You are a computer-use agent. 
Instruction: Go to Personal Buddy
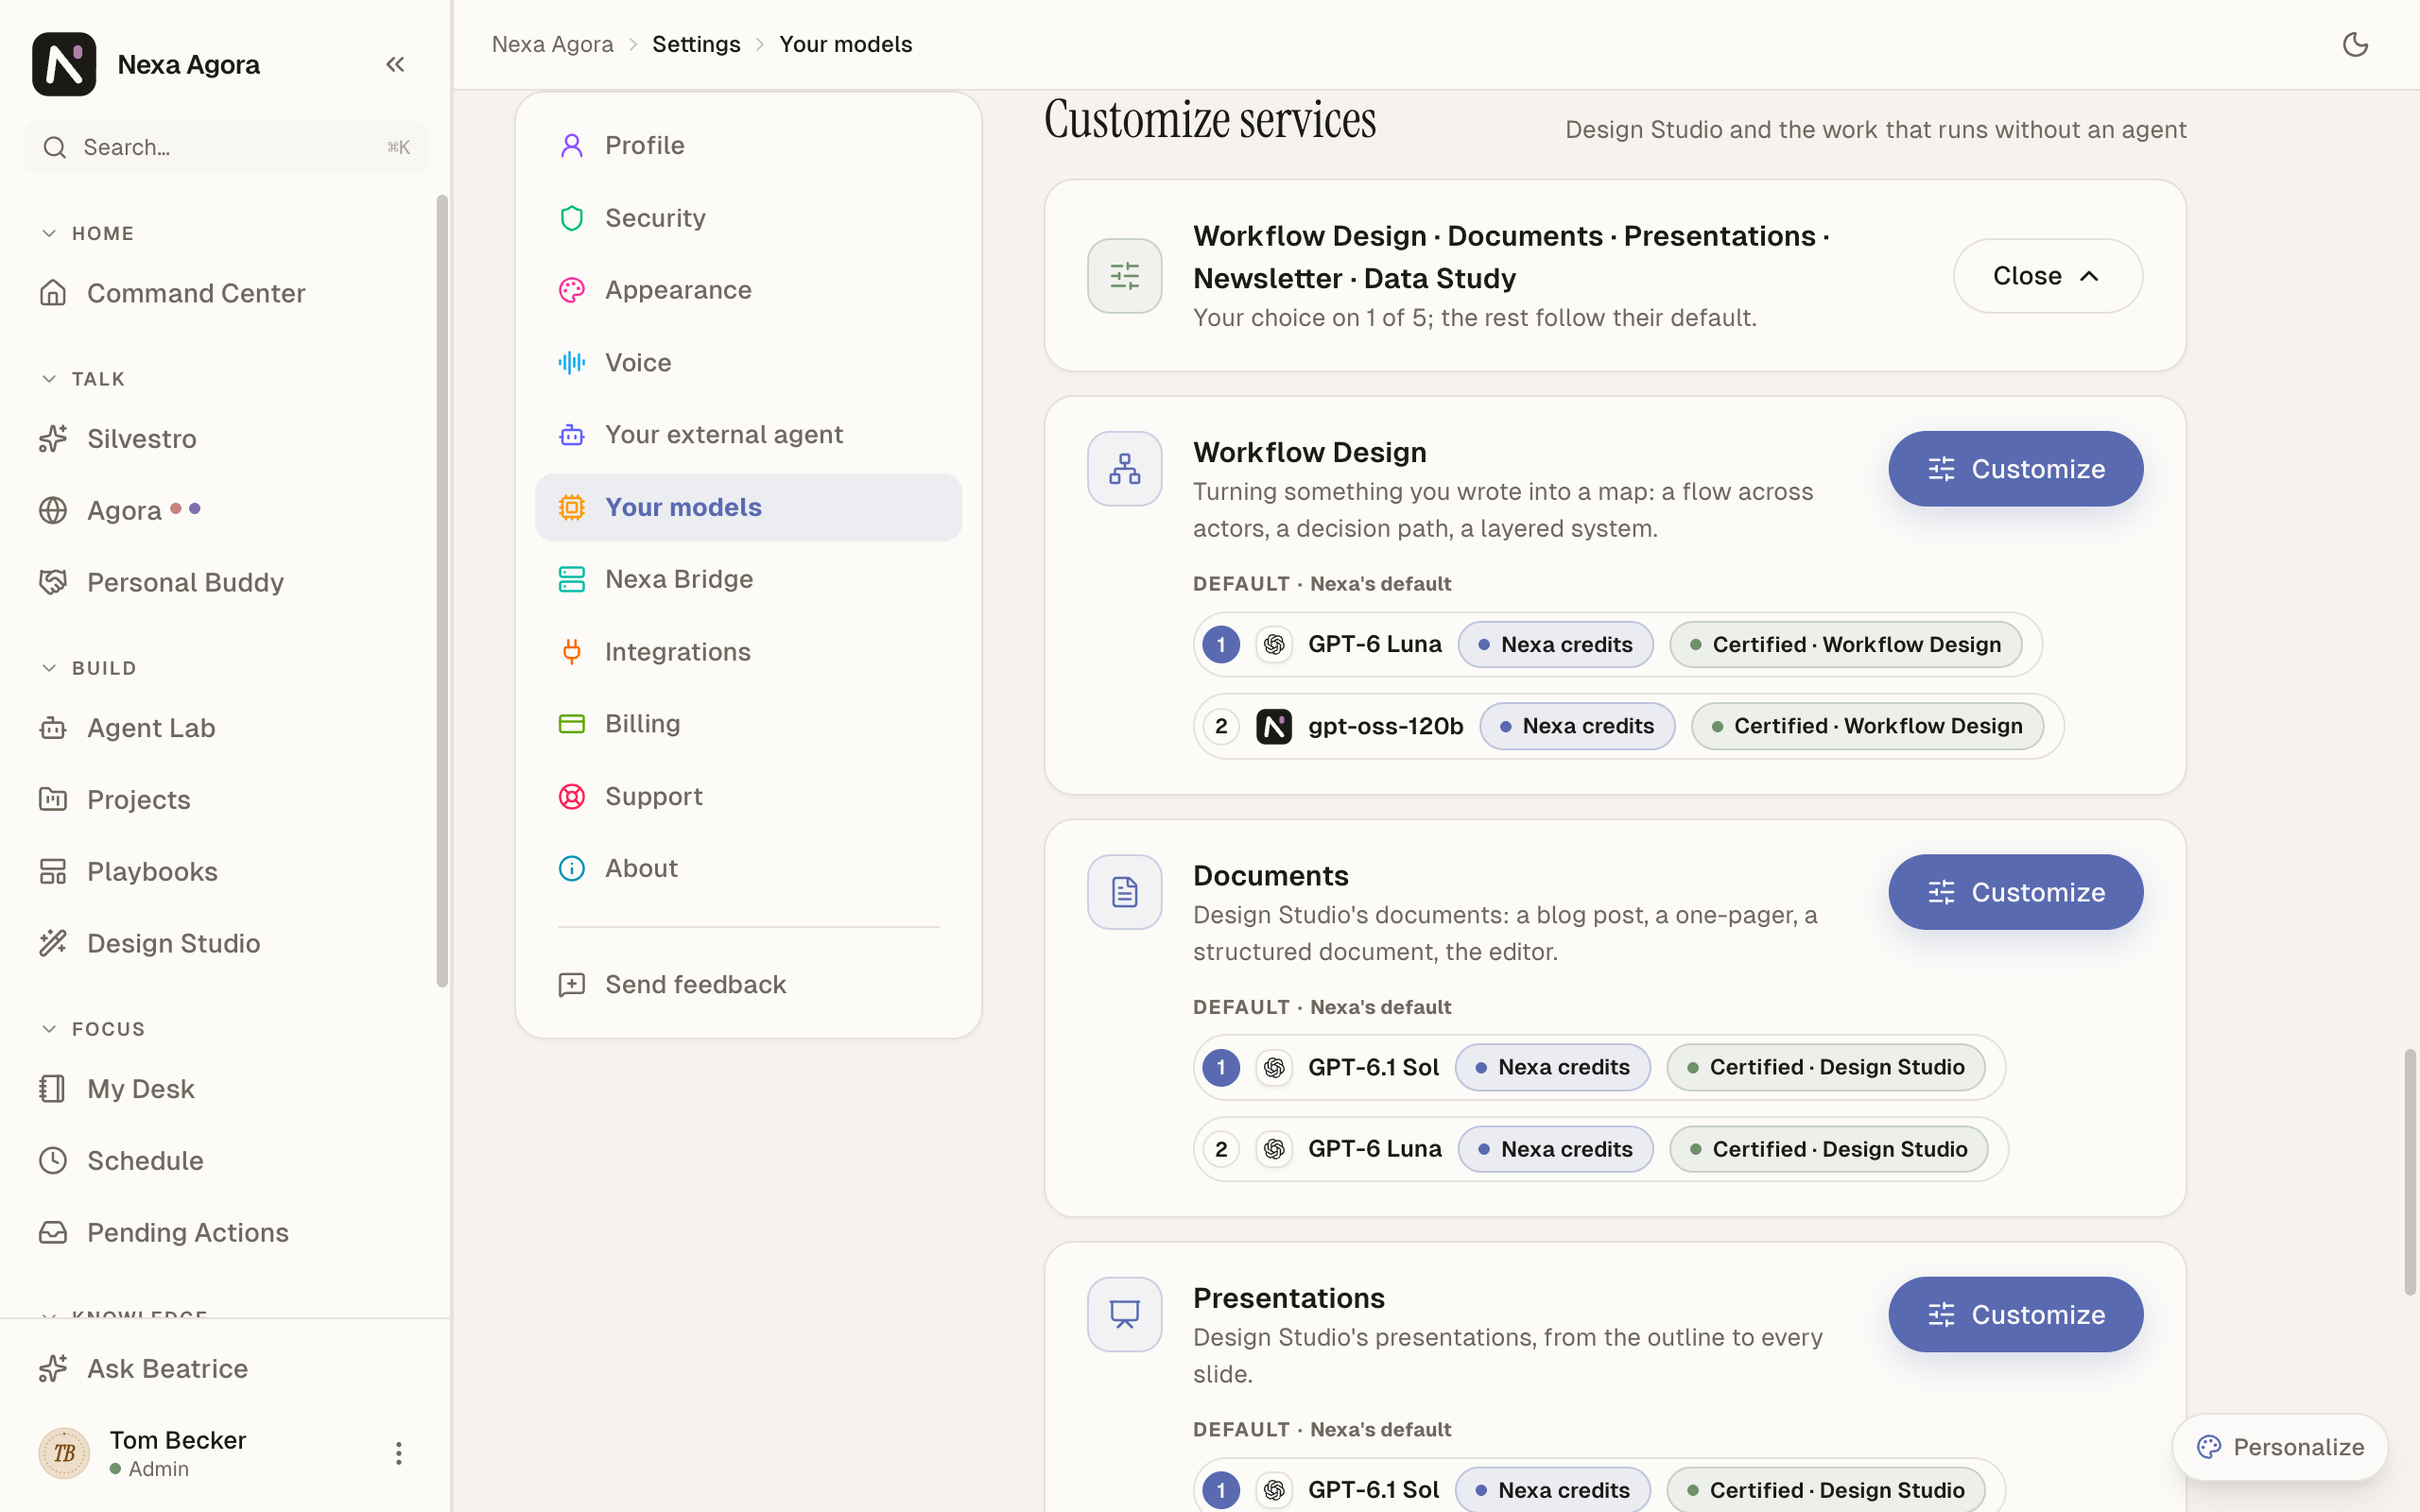(x=226, y=582)
